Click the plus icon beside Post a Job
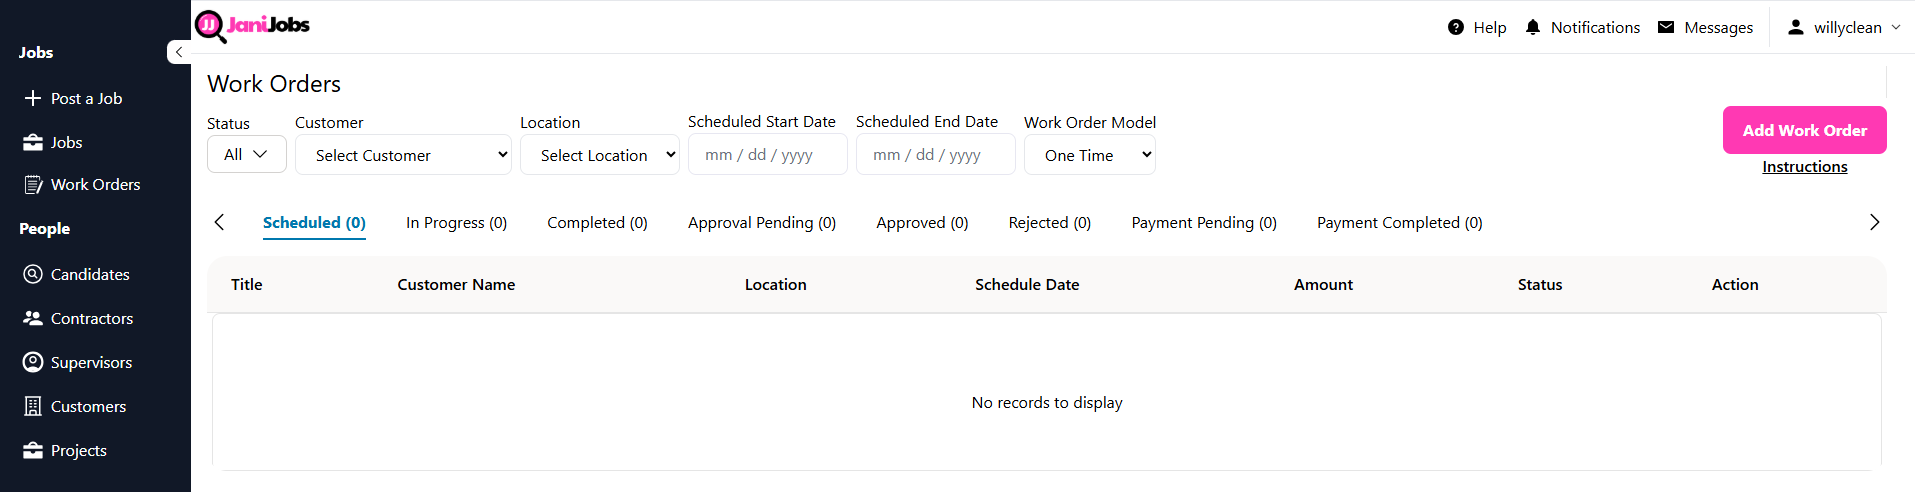This screenshot has width=1915, height=492. pyautogui.click(x=33, y=98)
